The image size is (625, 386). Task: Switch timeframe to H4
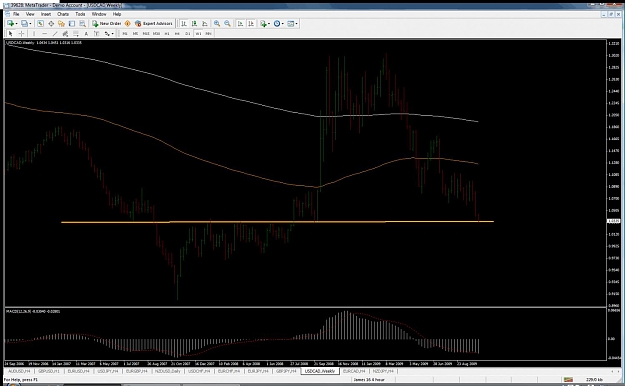click(x=177, y=33)
